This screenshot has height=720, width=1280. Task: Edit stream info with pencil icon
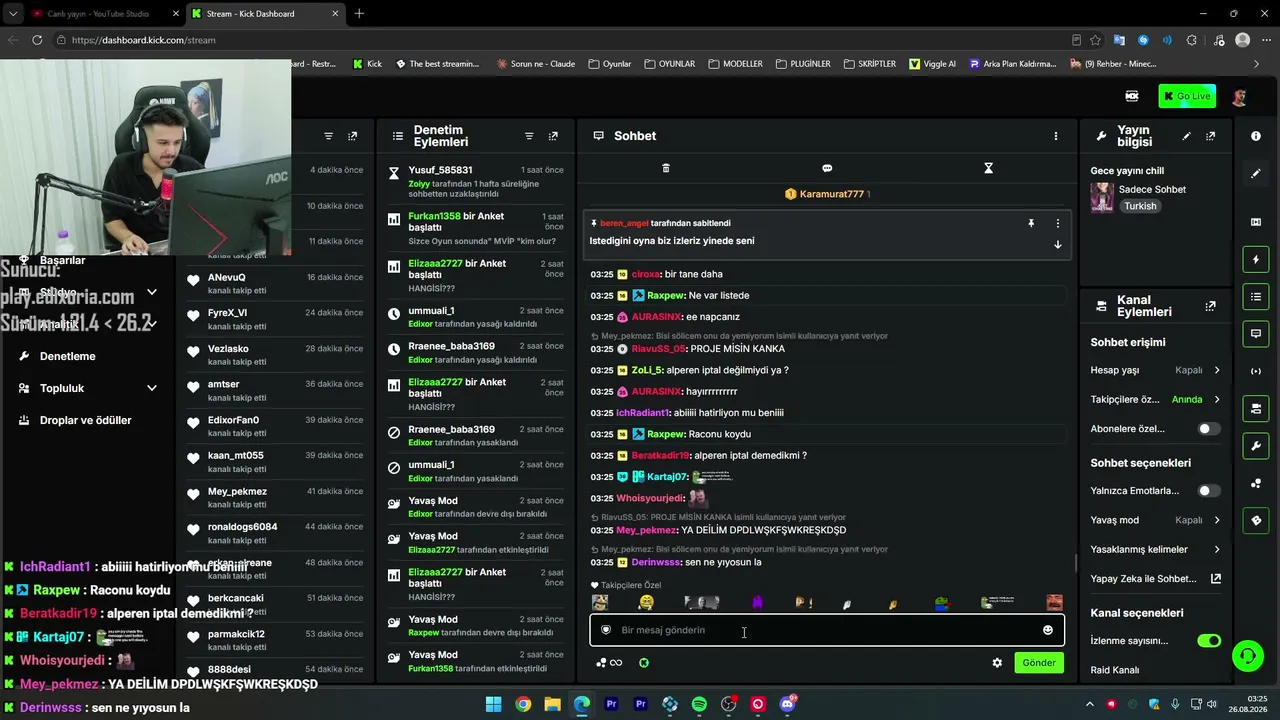pos(1187,136)
